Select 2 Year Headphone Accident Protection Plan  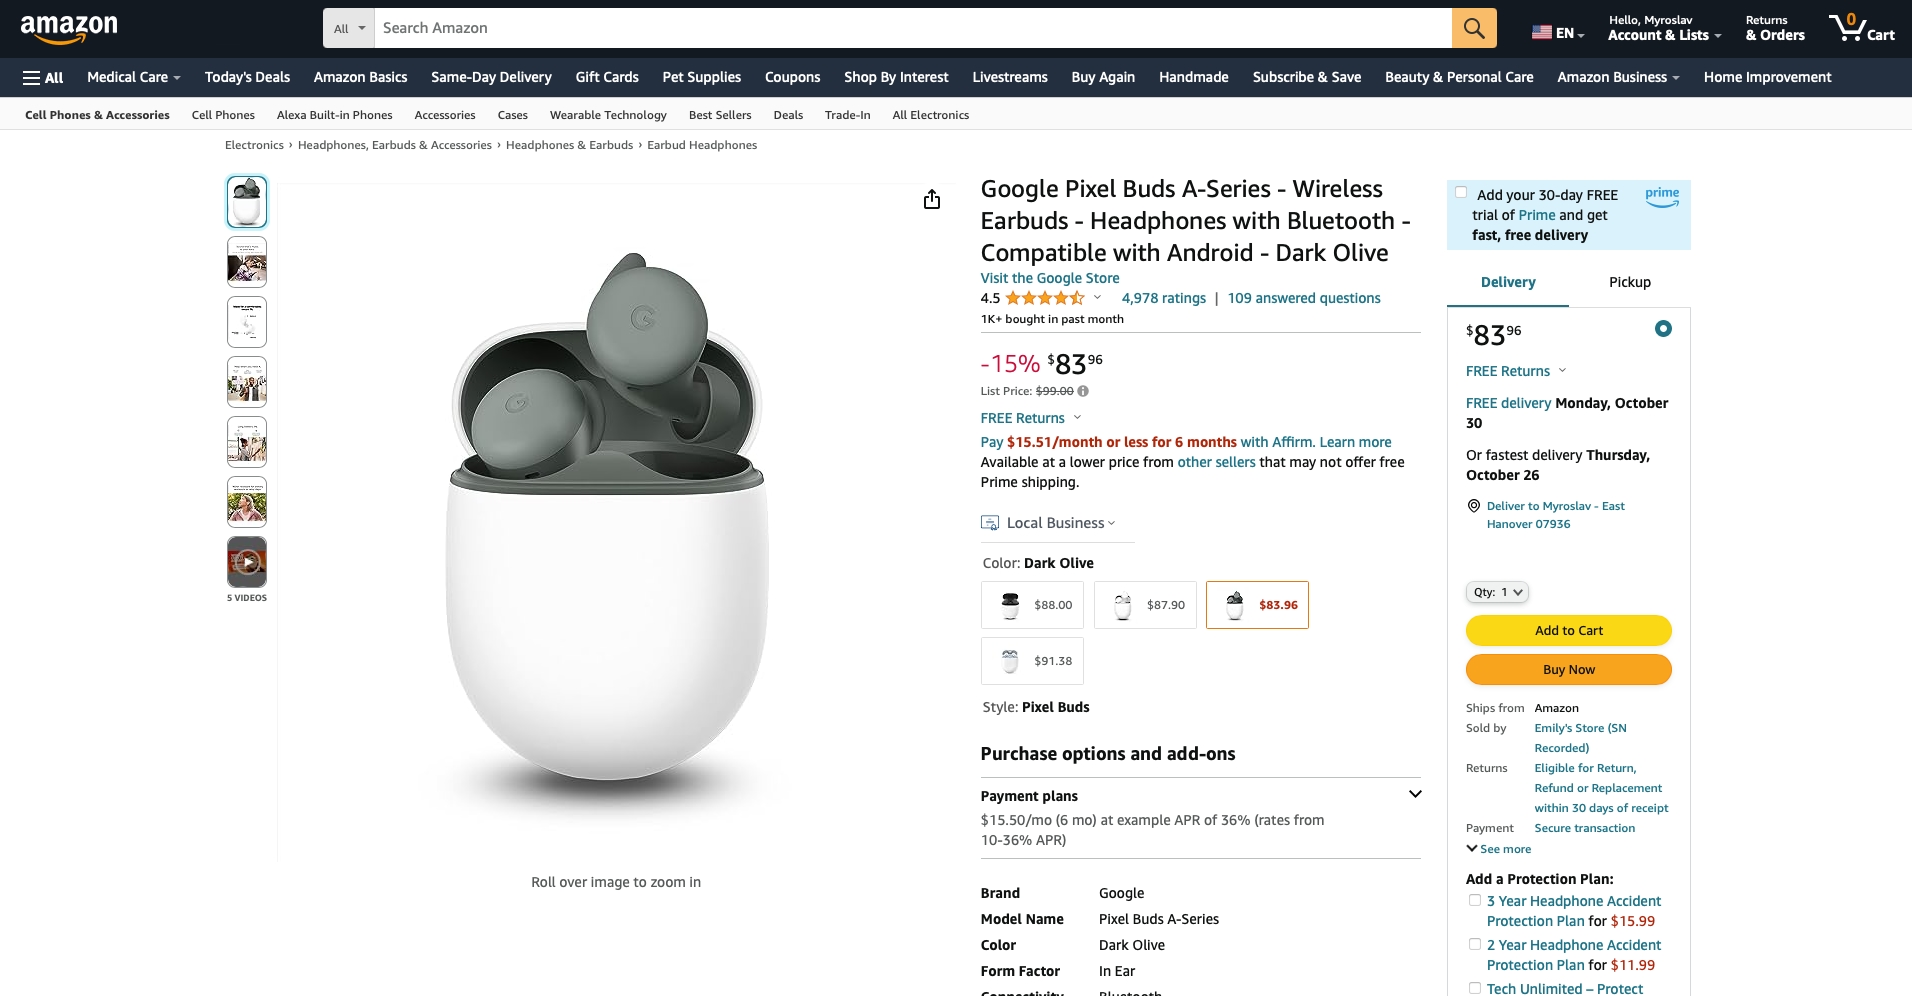tap(1474, 944)
